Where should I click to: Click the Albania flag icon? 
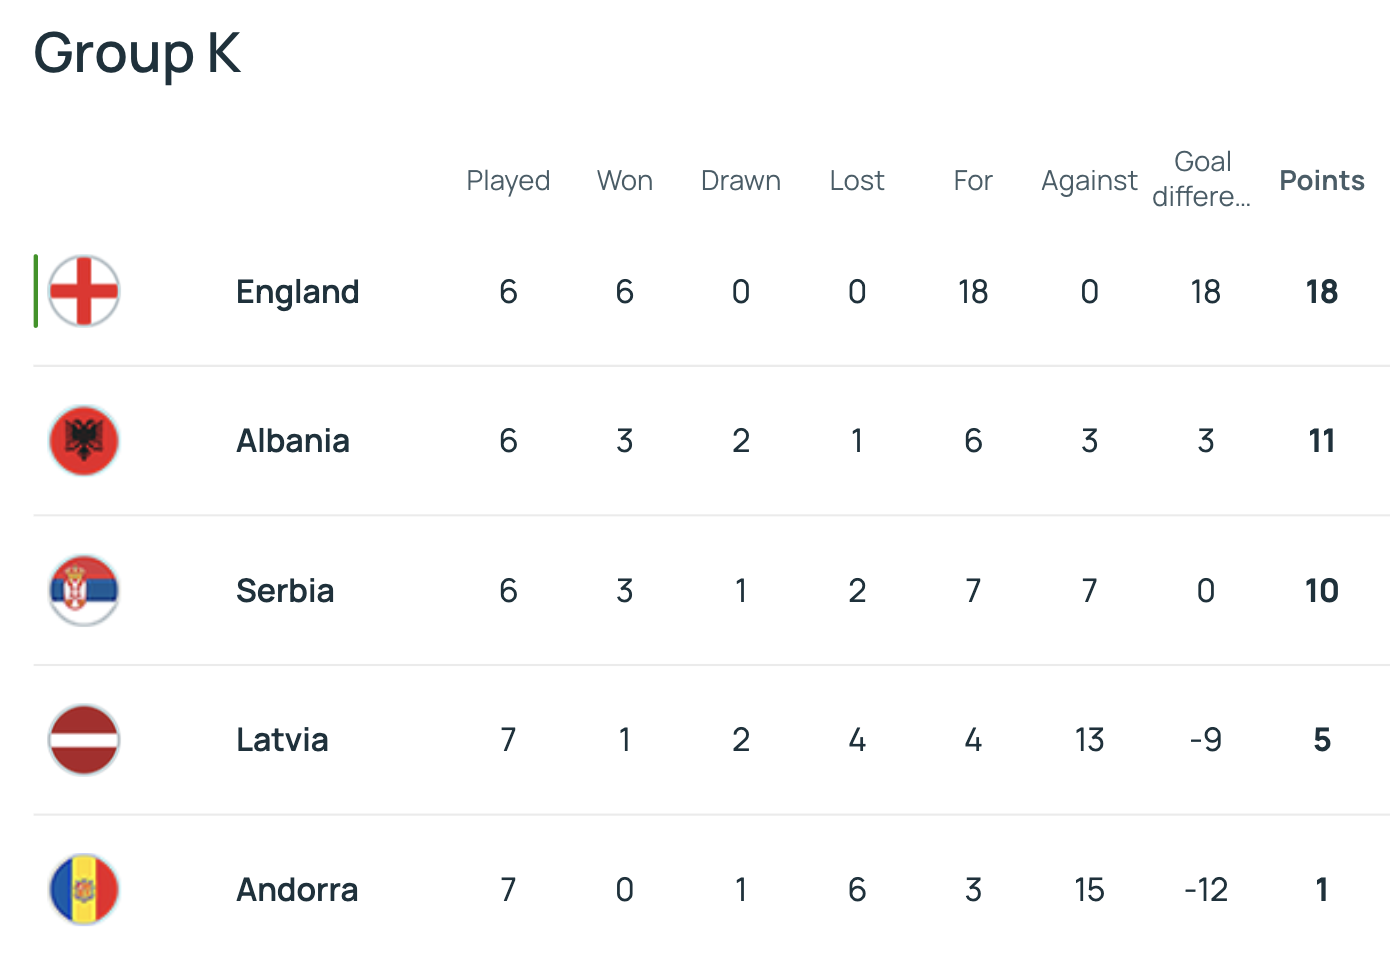click(84, 441)
